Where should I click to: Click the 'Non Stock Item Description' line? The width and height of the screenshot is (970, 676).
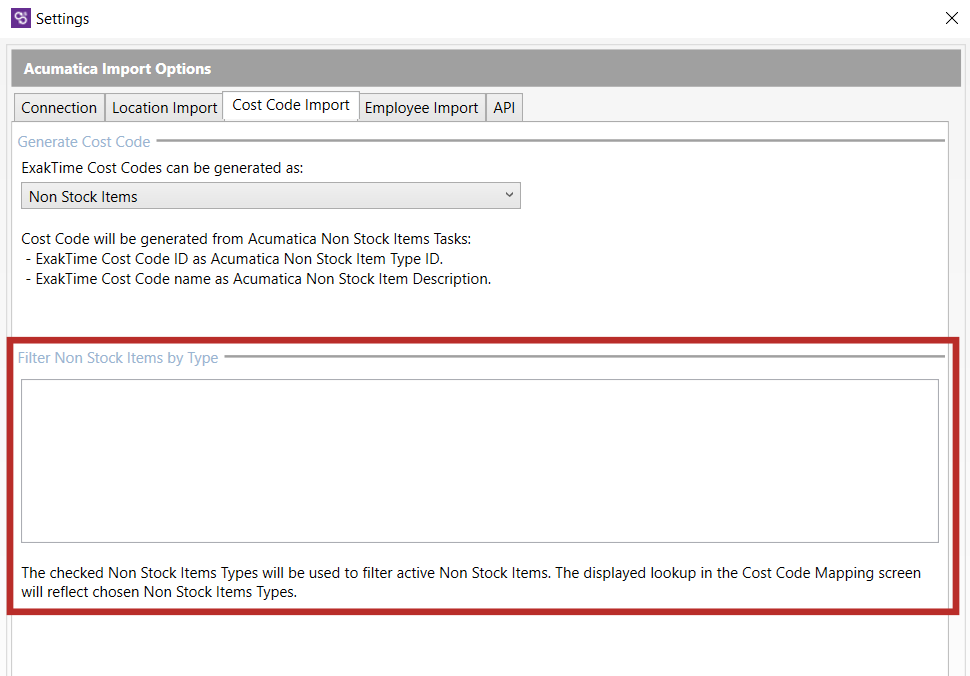pos(259,279)
